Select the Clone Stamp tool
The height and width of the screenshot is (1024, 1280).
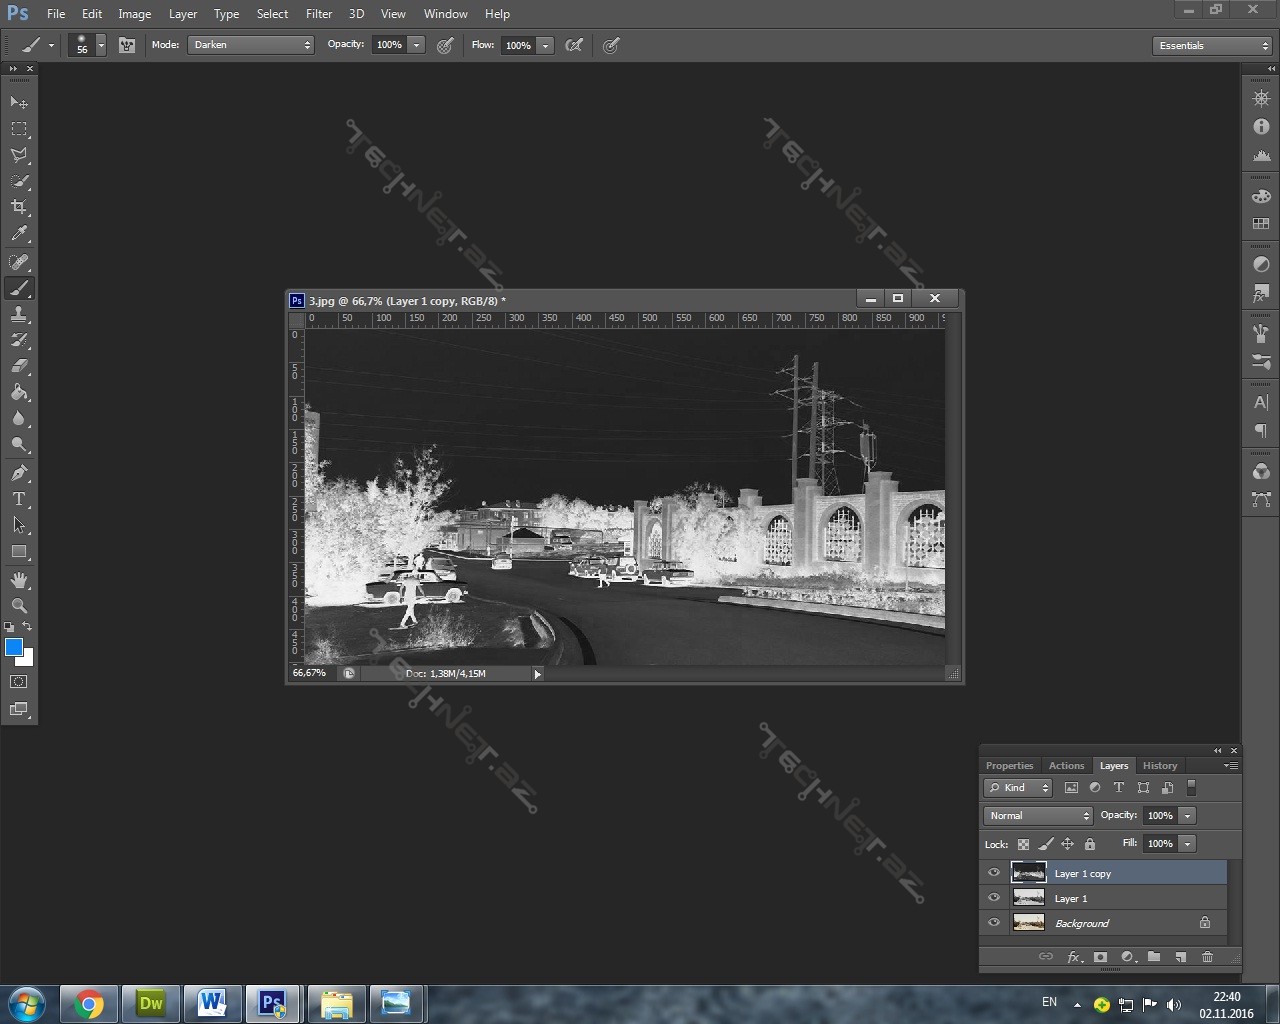point(19,314)
